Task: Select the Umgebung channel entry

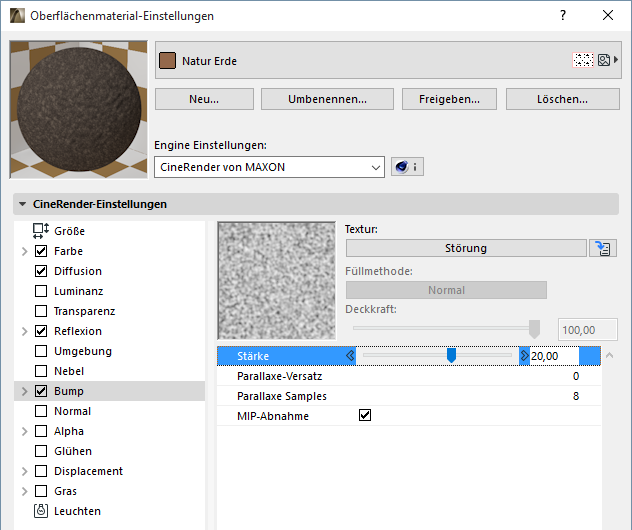Action: tap(82, 351)
